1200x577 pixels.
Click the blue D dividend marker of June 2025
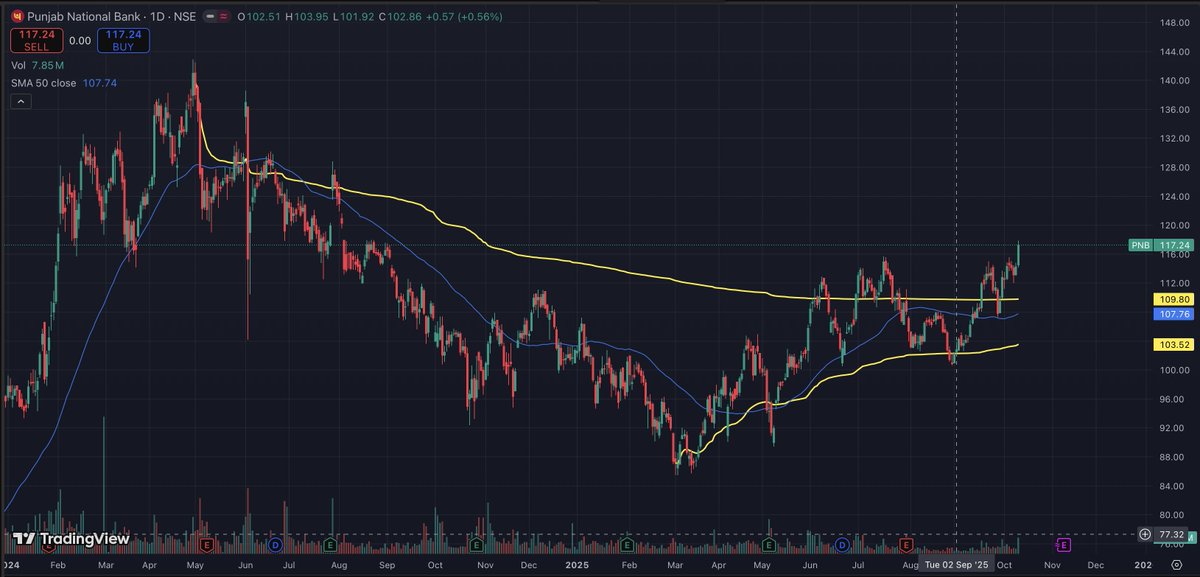pyautogui.click(x=842, y=545)
